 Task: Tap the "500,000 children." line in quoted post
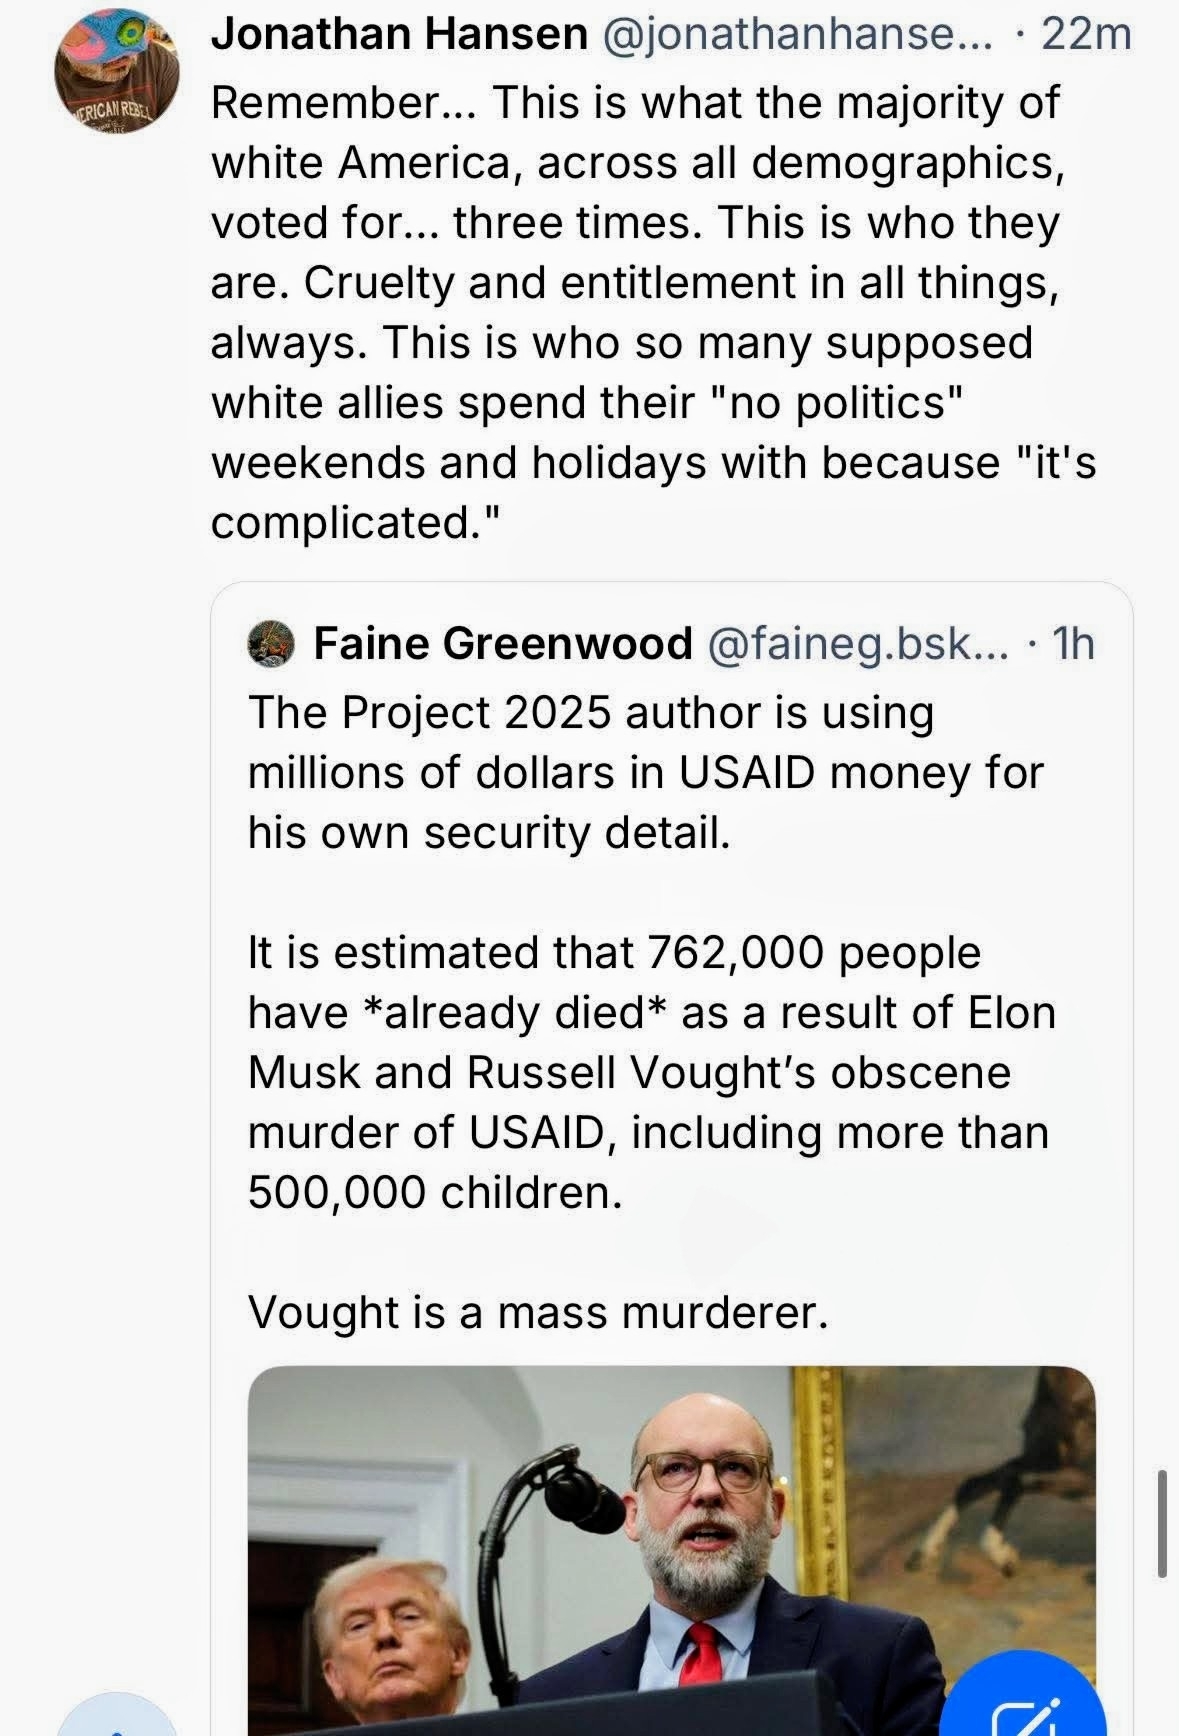click(435, 1192)
